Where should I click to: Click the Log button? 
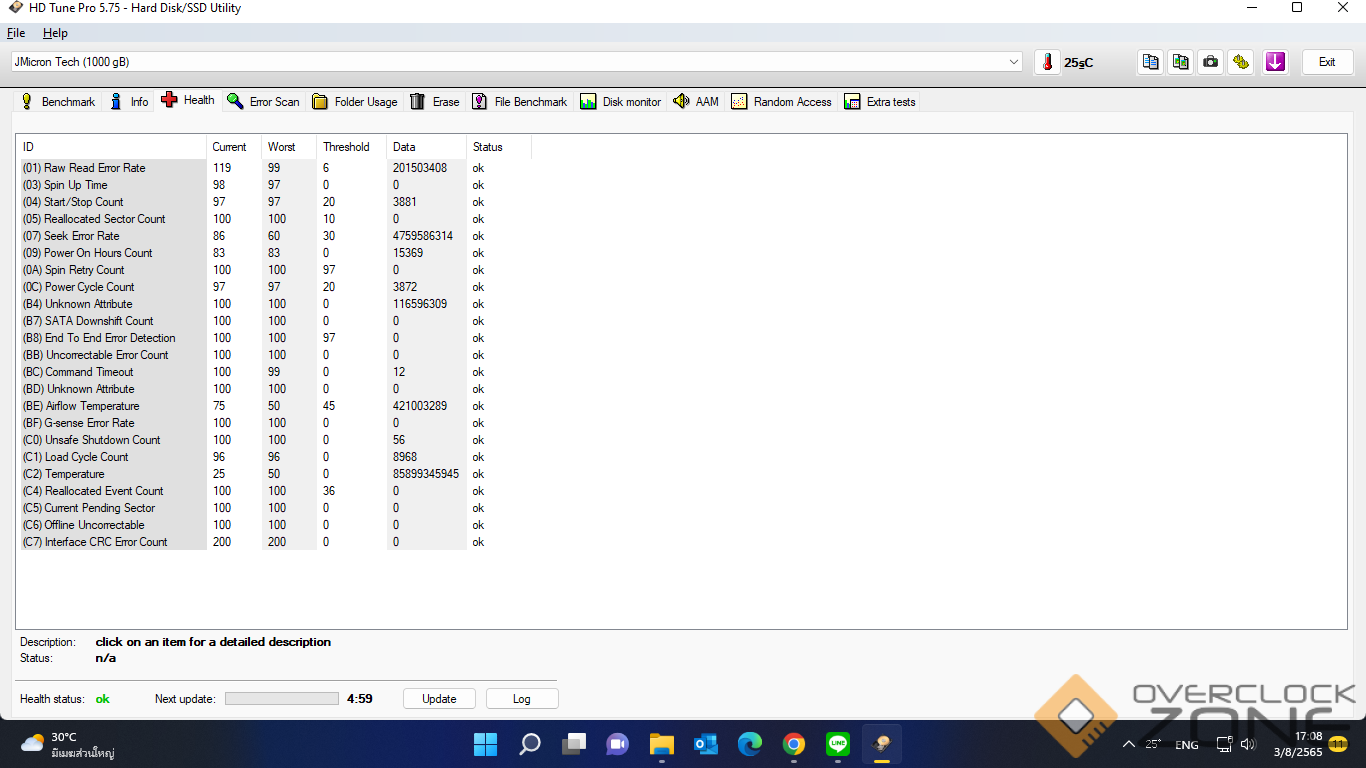522,699
